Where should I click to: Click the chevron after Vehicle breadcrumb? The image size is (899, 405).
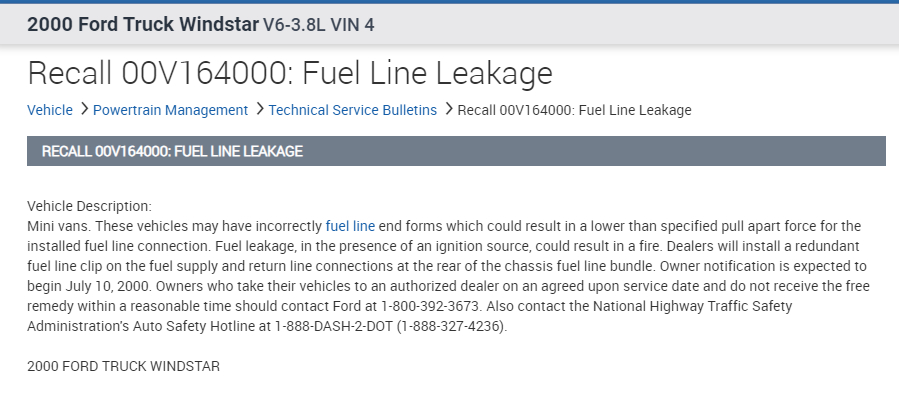click(83, 109)
